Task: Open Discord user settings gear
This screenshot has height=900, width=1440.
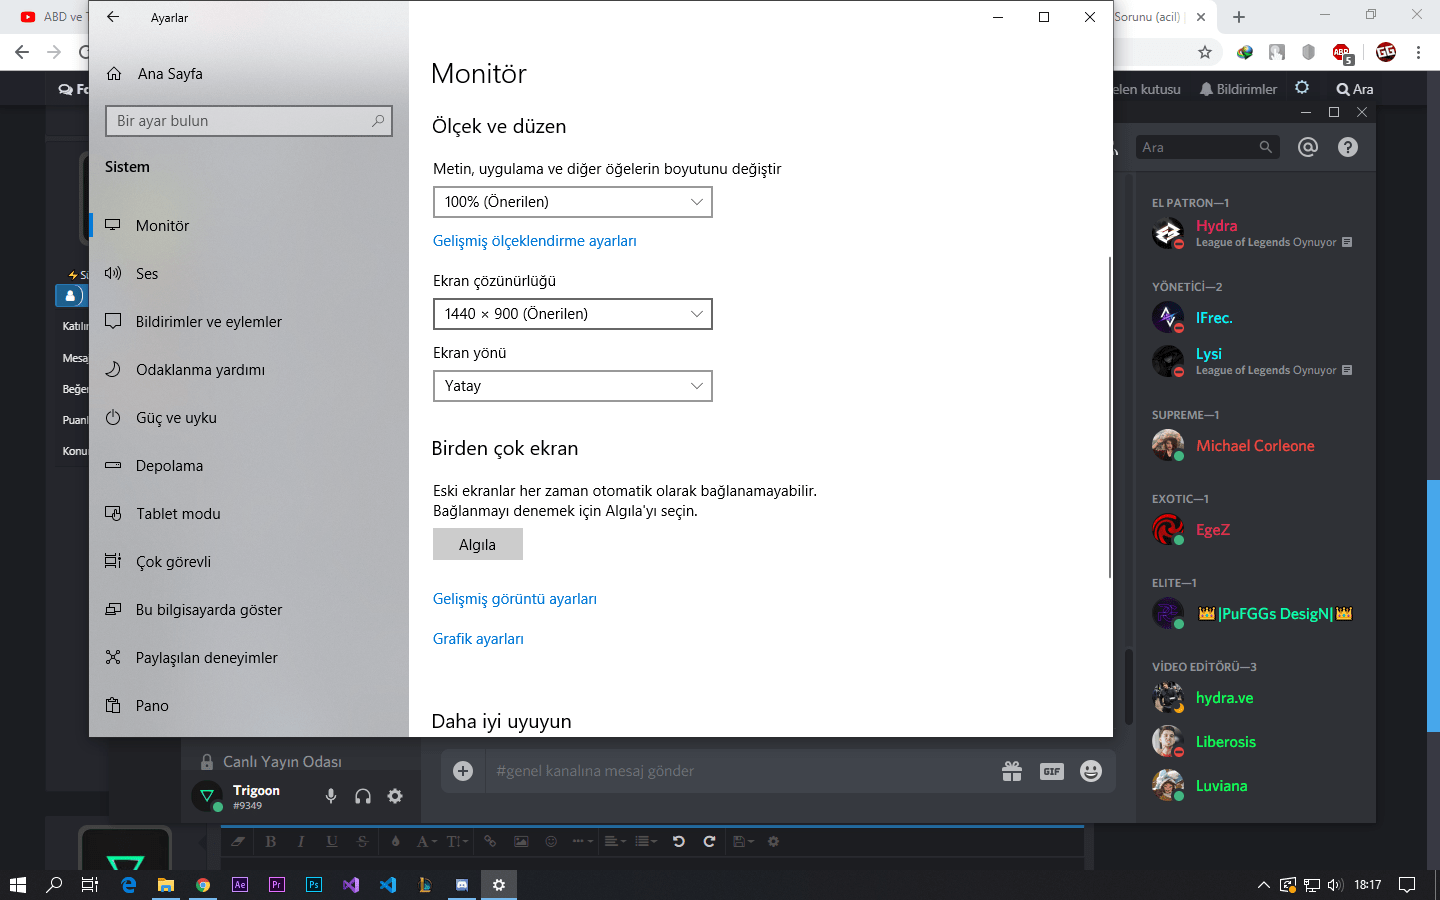Action: (x=395, y=796)
